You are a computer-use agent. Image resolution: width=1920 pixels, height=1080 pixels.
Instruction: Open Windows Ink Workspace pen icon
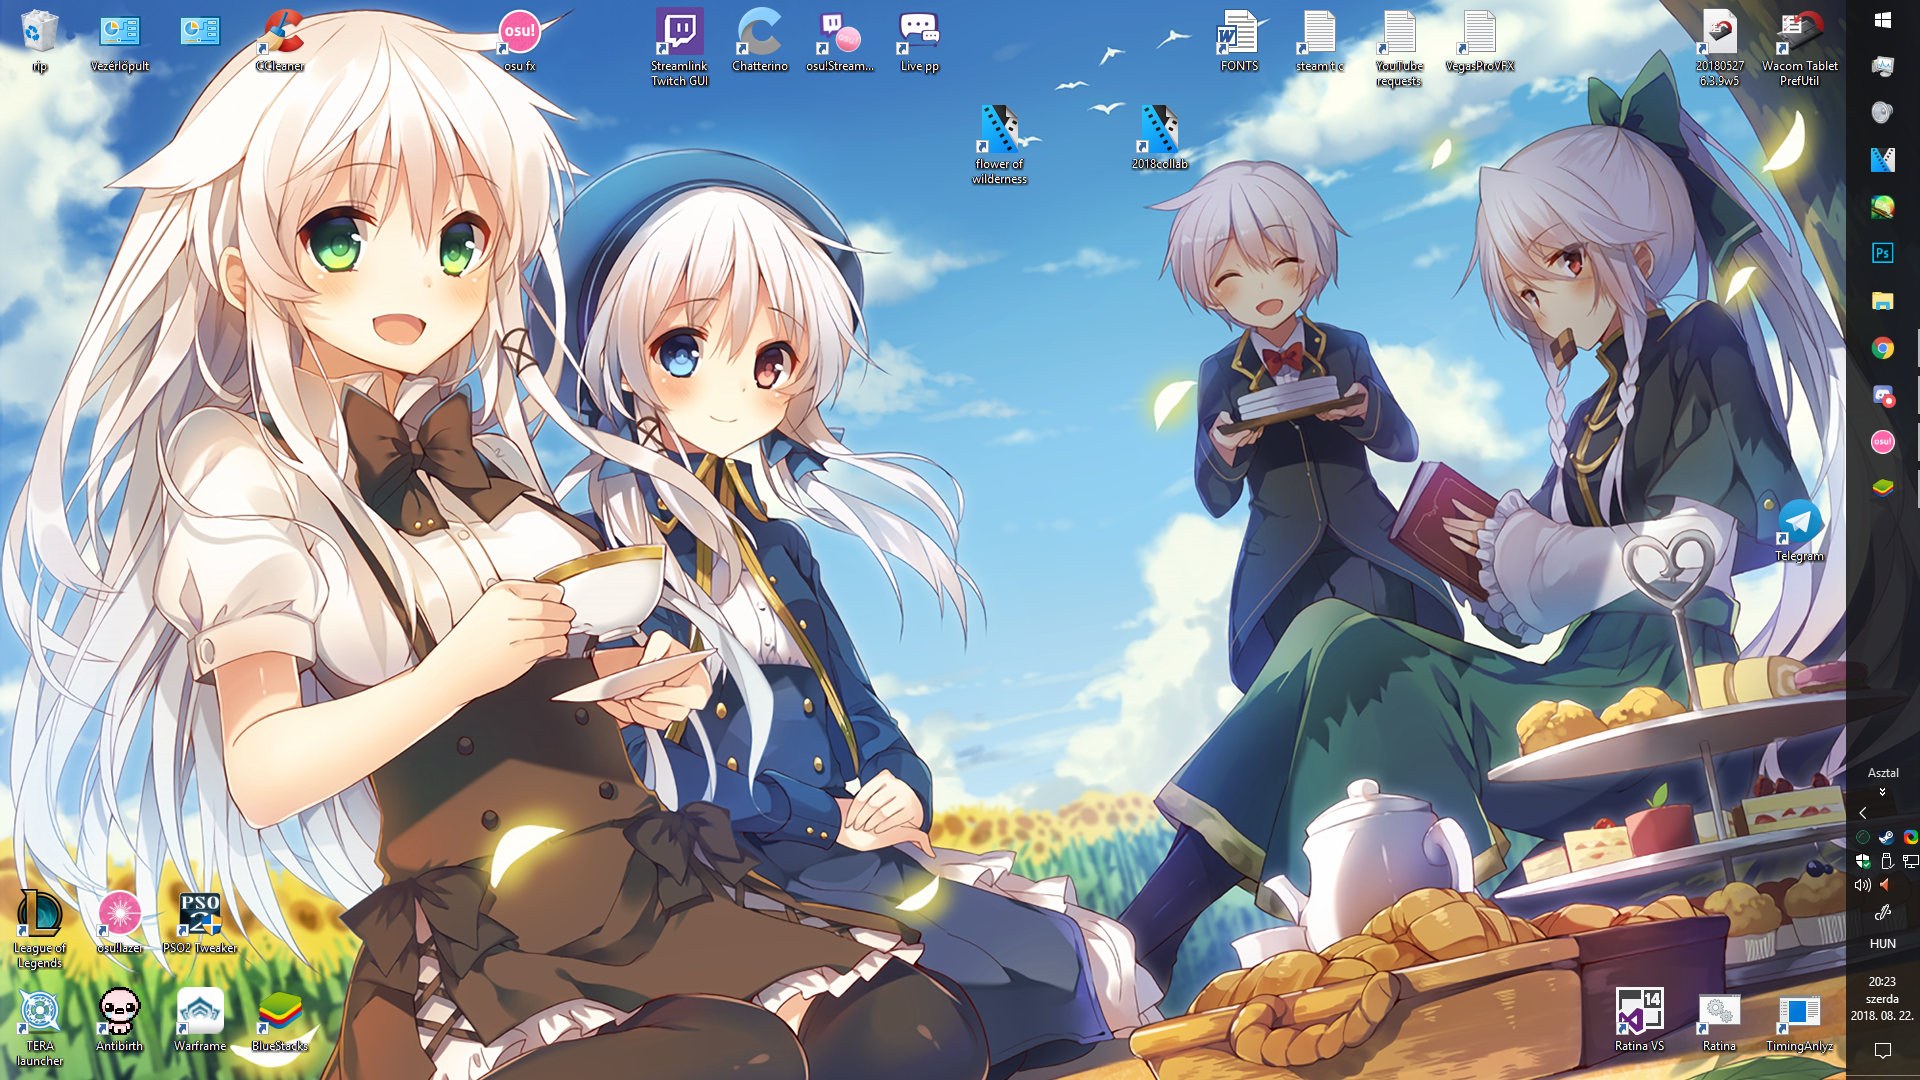[1883, 913]
